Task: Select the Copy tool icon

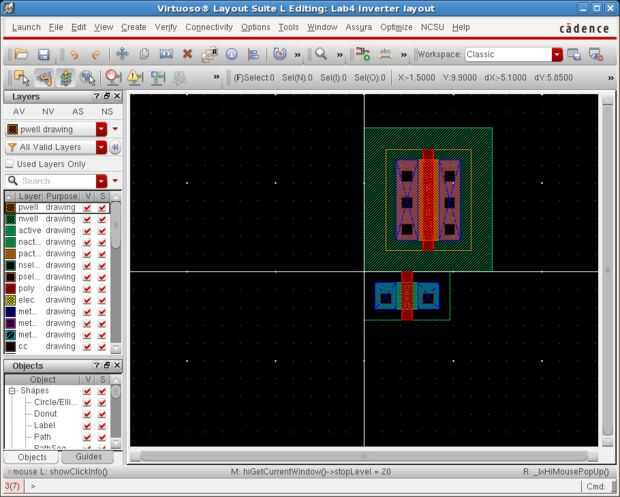Action: click(x=144, y=54)
